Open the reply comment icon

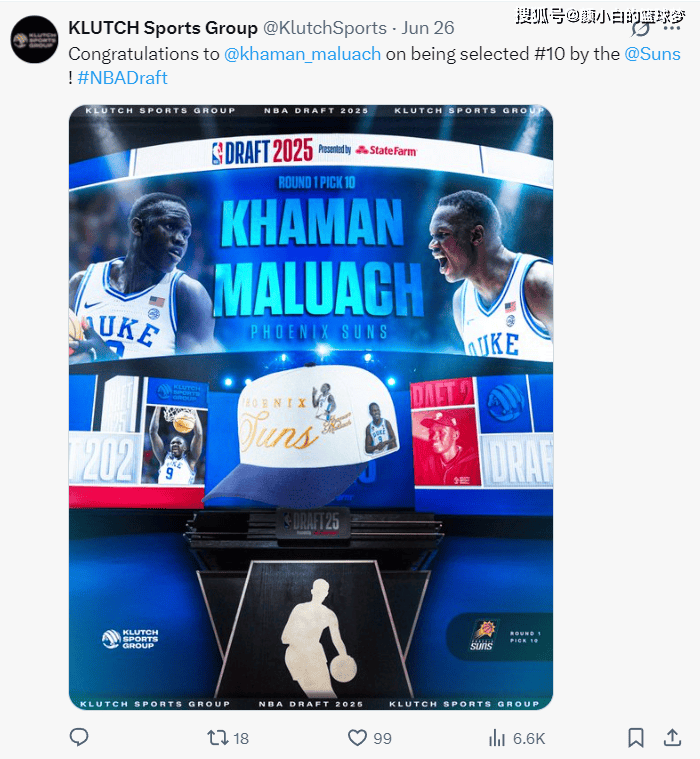click(x=79, y=737)
